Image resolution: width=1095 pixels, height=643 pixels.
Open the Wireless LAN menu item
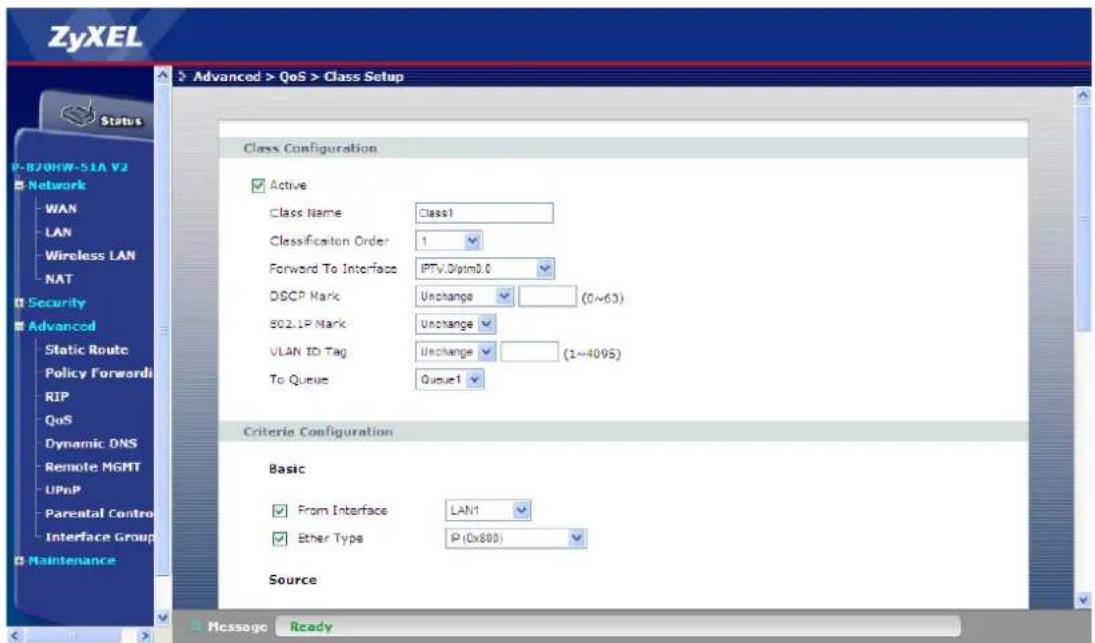click(x=90, y=256)
